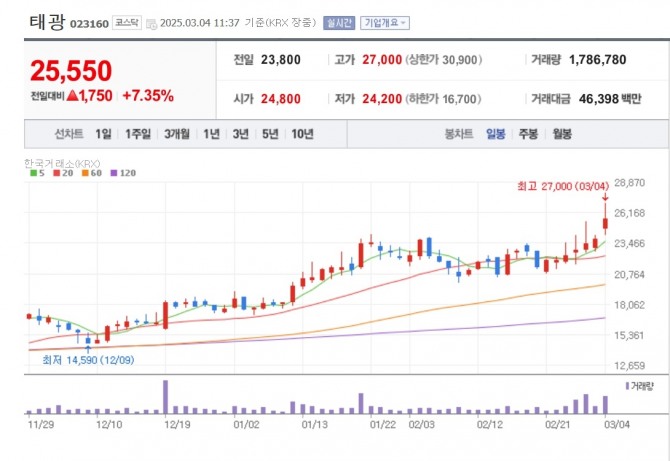The image size is (670, 461).
Task: Click the current price 25,550
Action: click(71, 70)
